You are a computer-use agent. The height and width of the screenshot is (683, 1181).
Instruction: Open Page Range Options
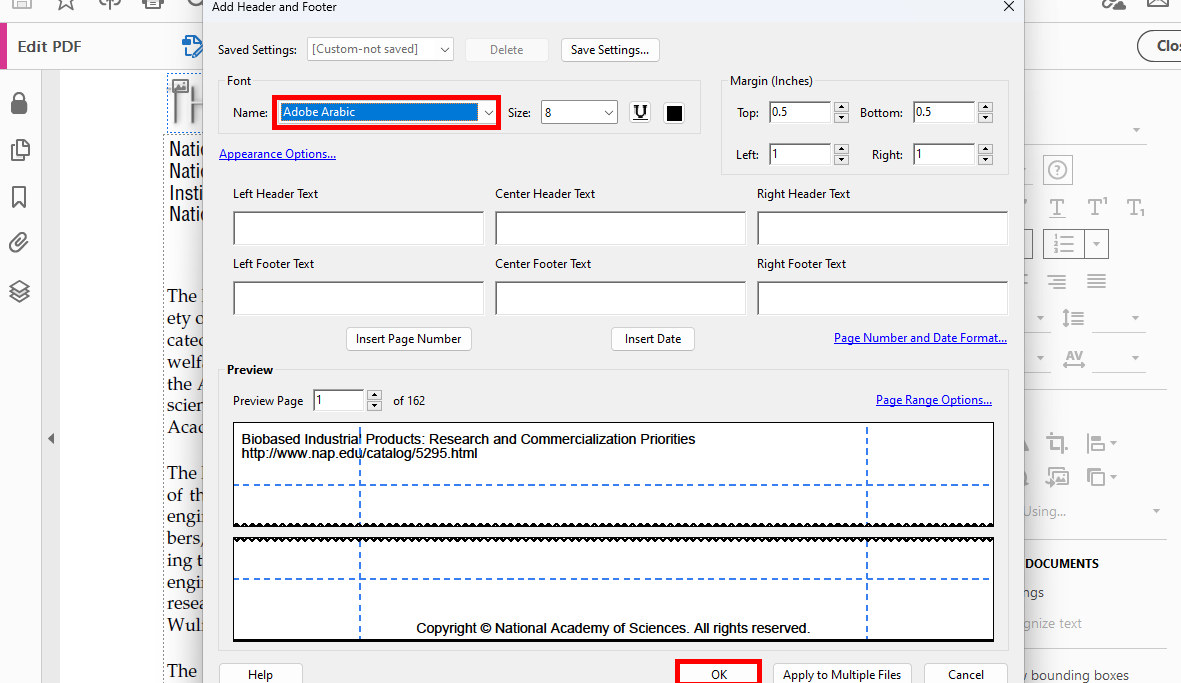point(933,399)
